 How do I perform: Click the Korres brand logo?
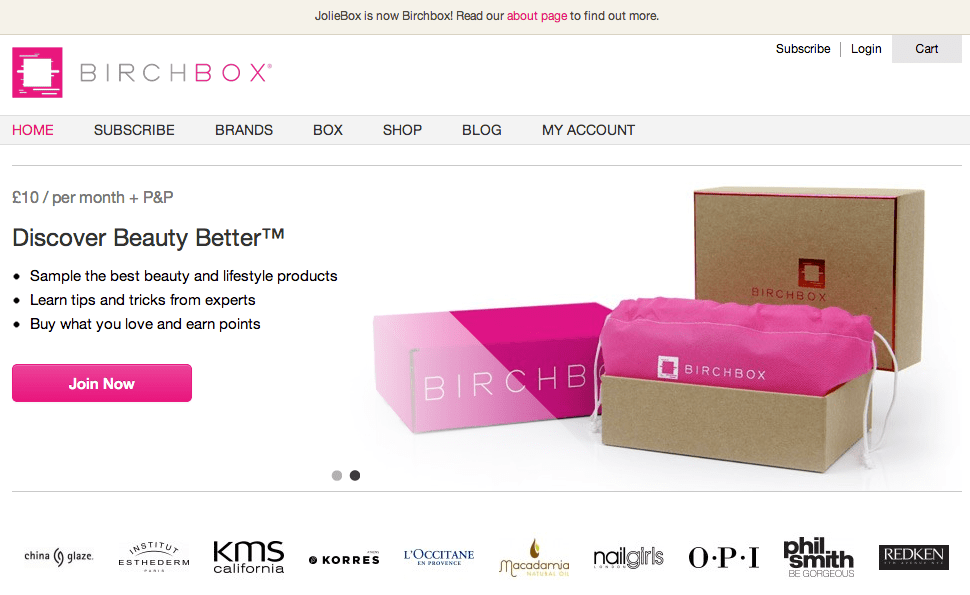coord(344,559)
